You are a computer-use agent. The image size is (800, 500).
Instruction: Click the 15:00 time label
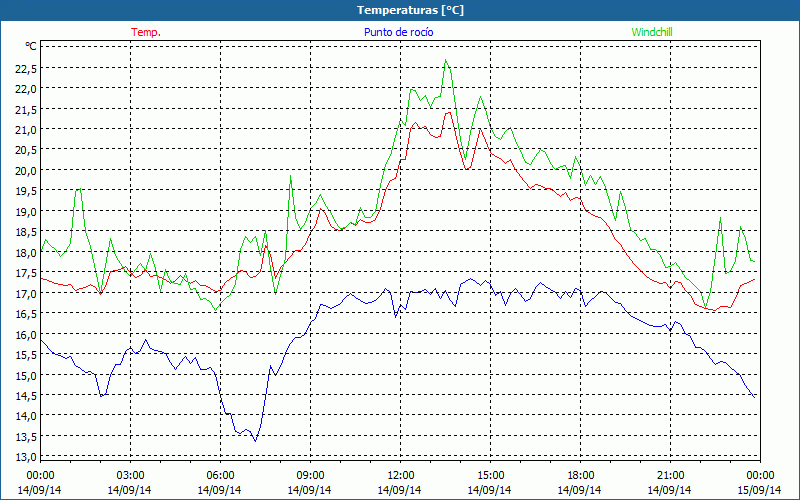pyautogui.click(x=490, y=475)
